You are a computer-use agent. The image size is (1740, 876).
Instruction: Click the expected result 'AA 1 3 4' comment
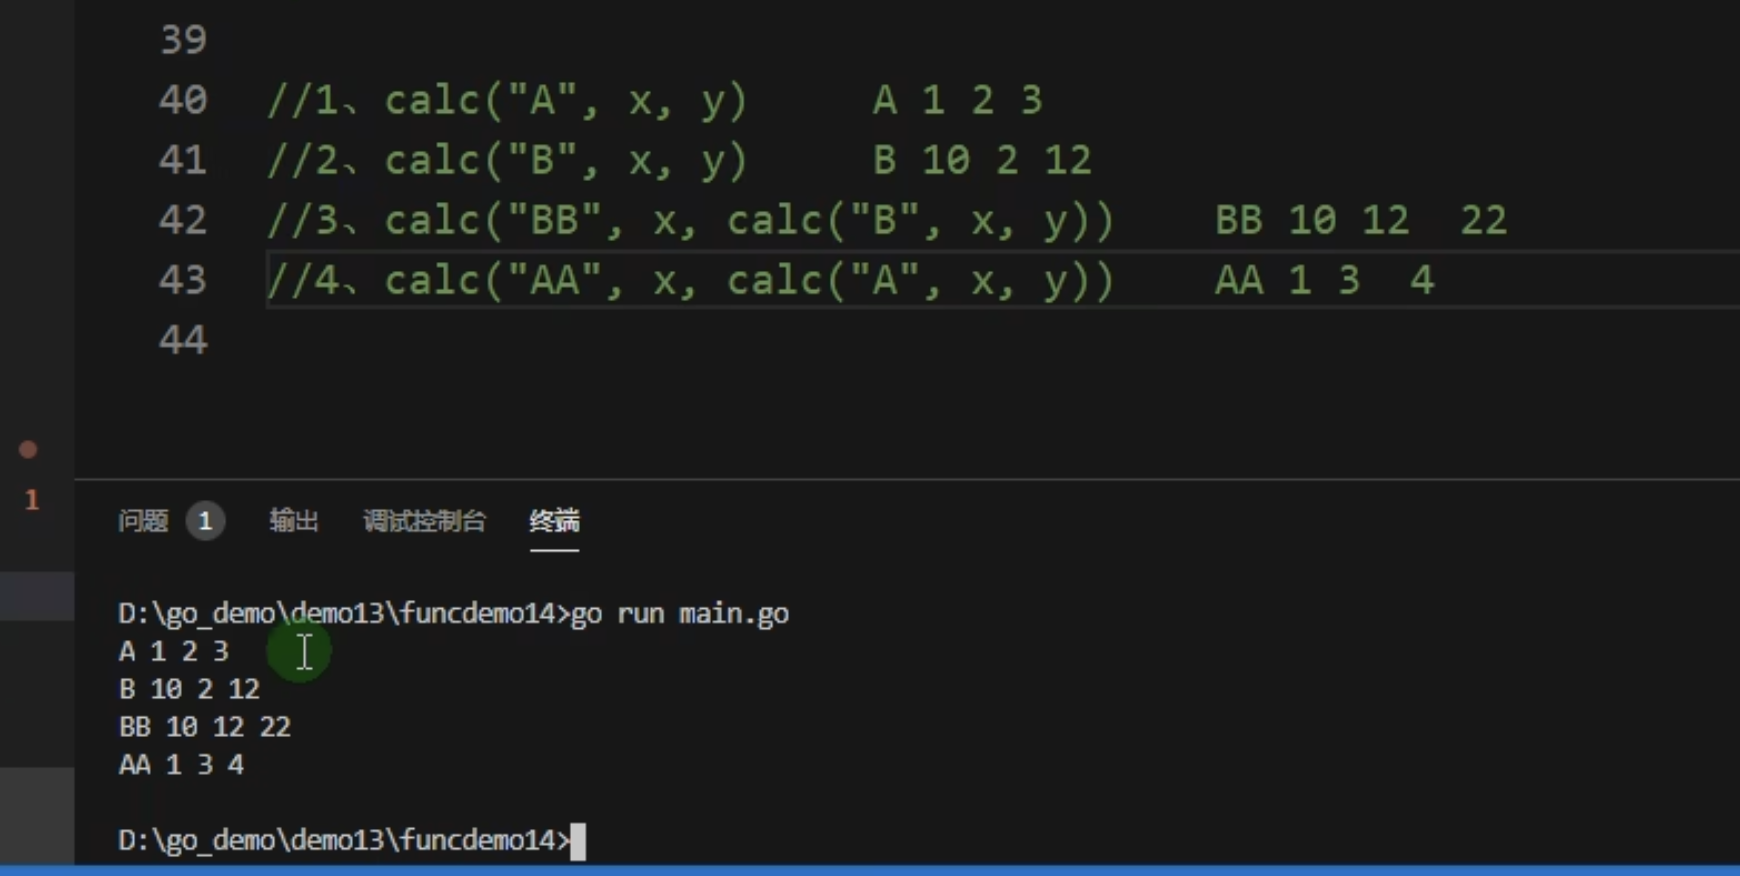(x=1325, y=280)
